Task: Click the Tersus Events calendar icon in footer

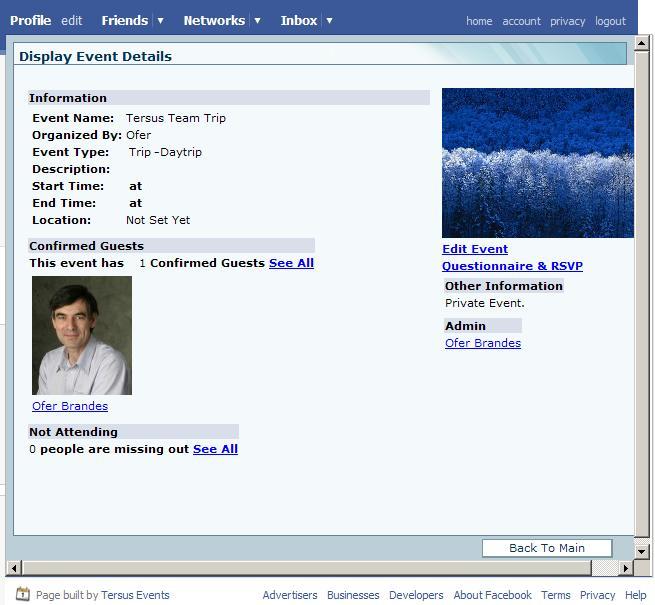Action: tap(23, 594)
